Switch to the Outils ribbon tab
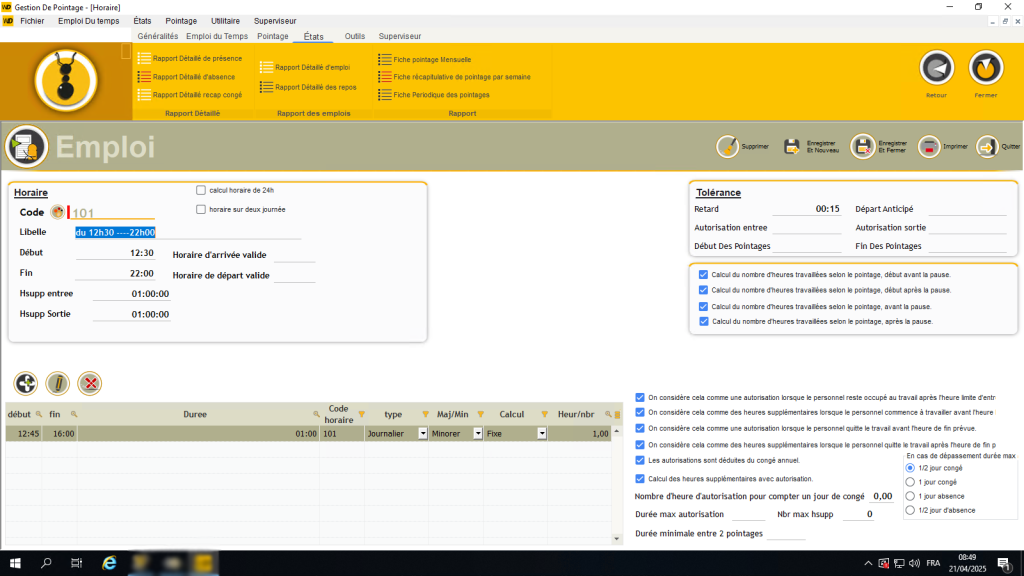1024x576 pixels. 354,36
